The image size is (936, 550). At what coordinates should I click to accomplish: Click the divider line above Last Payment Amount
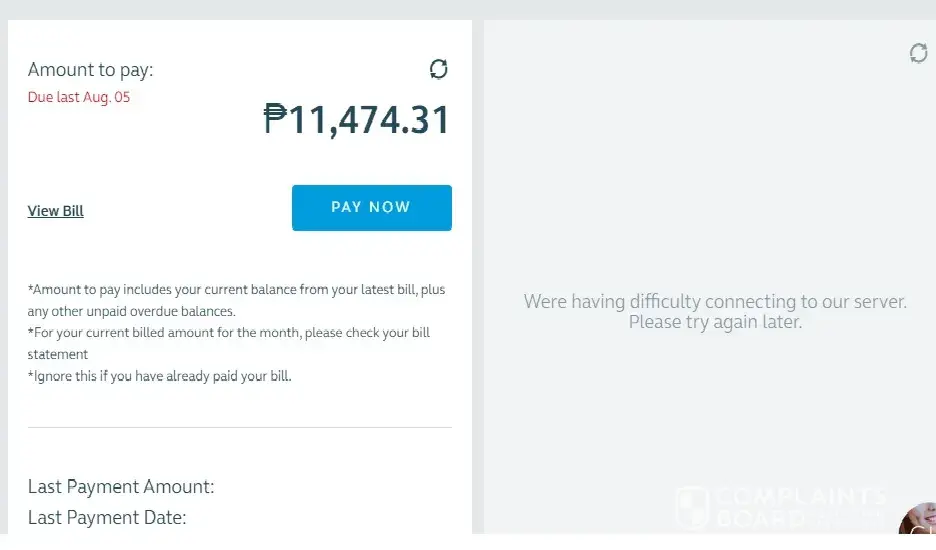[240, 427]
